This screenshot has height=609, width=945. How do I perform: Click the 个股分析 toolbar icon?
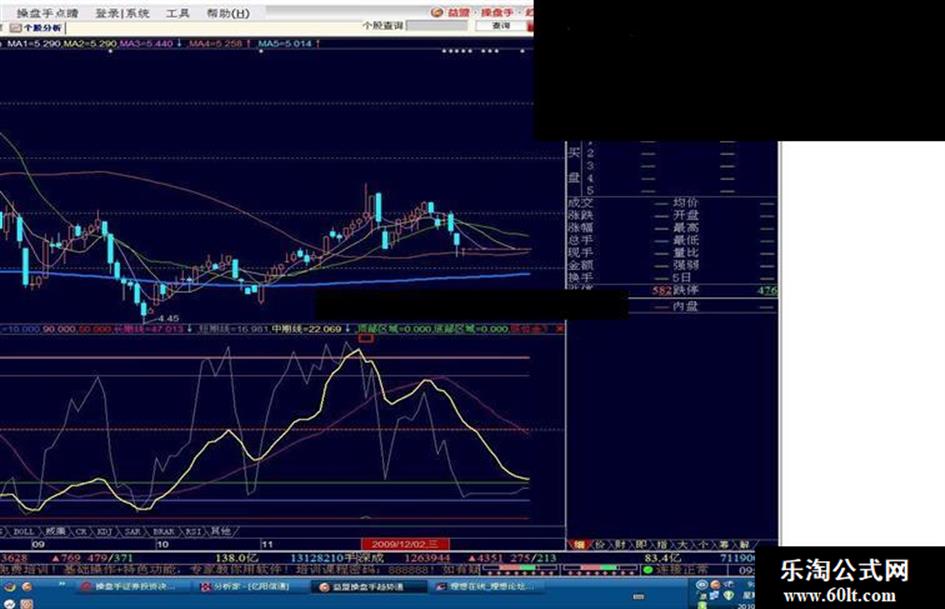pos(36,28)
